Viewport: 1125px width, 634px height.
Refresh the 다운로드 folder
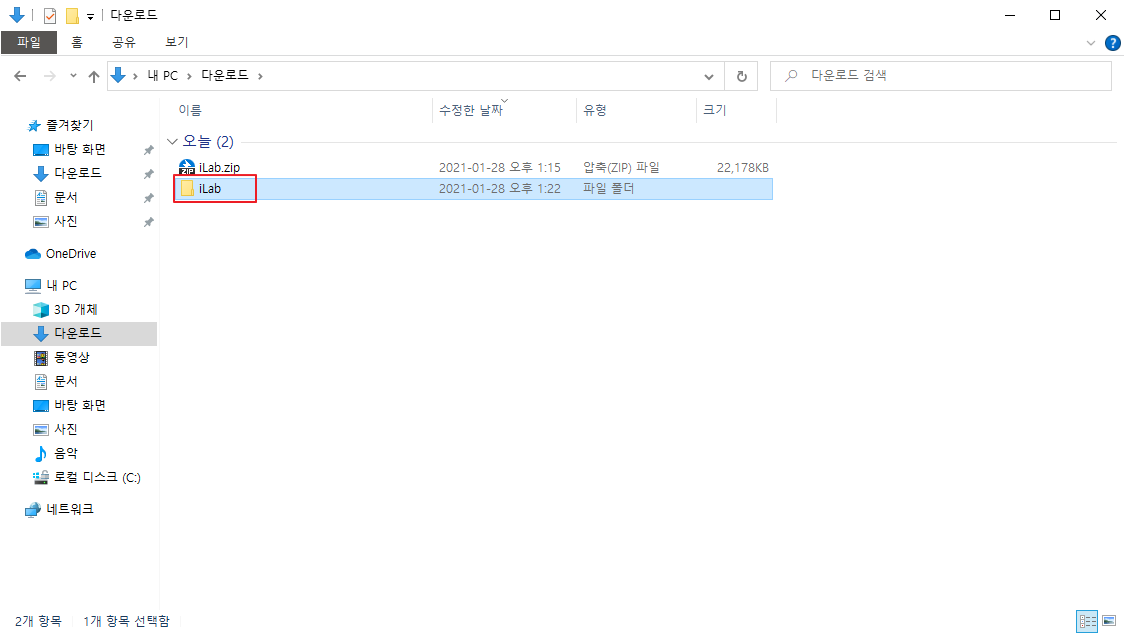[x=742, y=76]
